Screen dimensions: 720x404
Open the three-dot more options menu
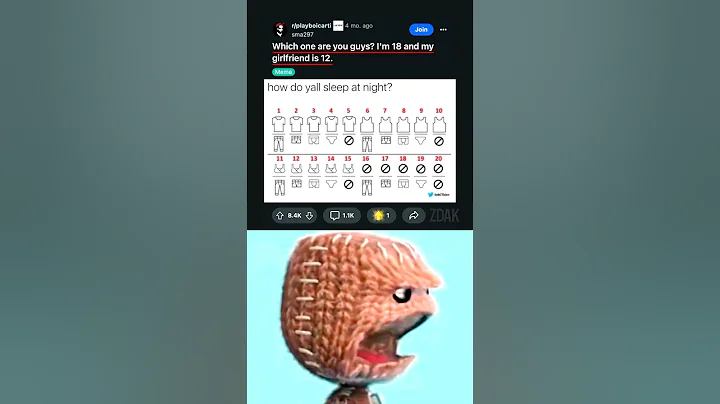(443, 29)
